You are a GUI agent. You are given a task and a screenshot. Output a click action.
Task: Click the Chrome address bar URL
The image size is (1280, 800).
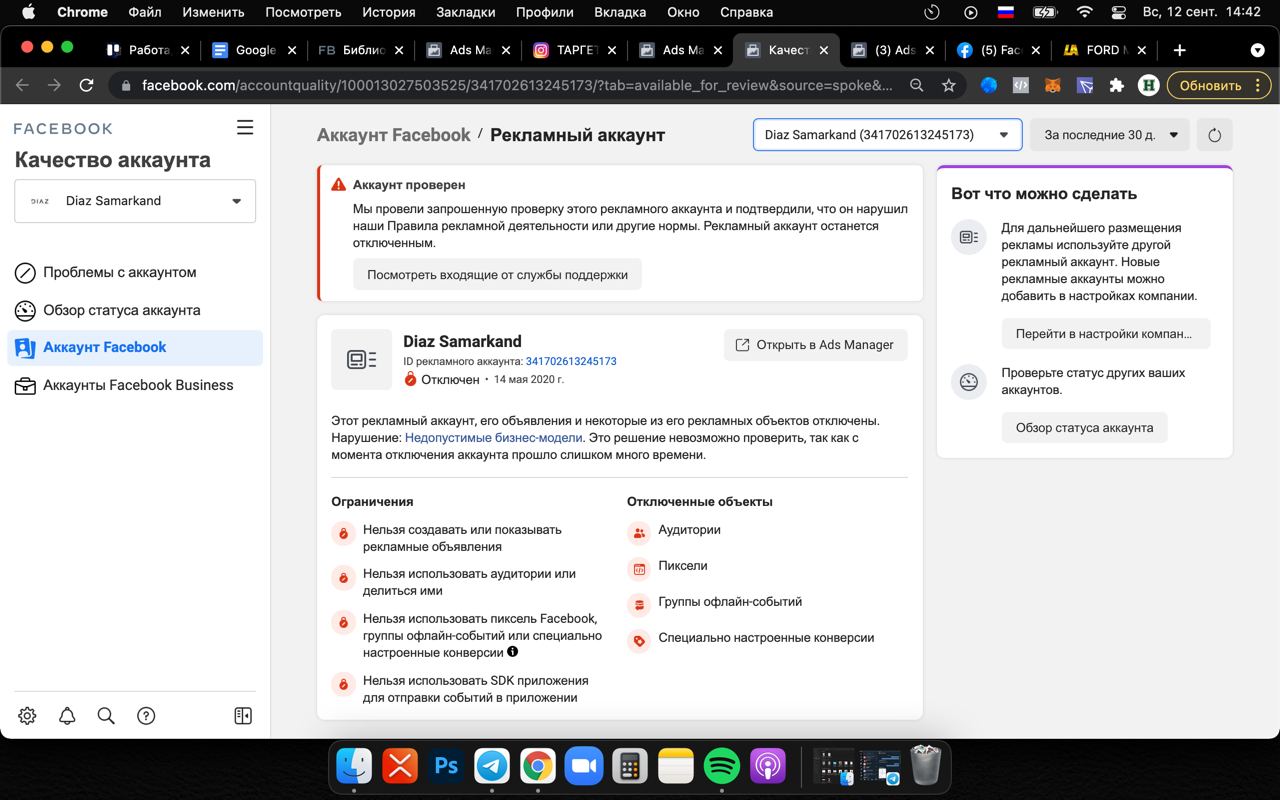tap(517, 86)
